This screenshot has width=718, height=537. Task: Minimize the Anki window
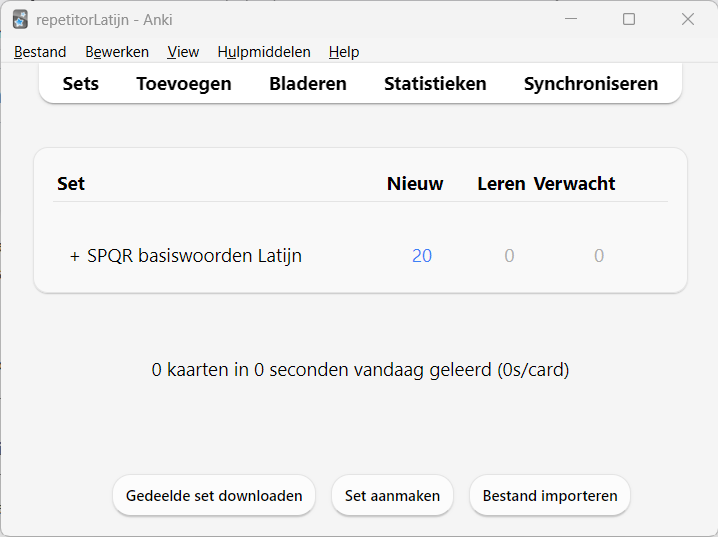[x=571, y=19]
